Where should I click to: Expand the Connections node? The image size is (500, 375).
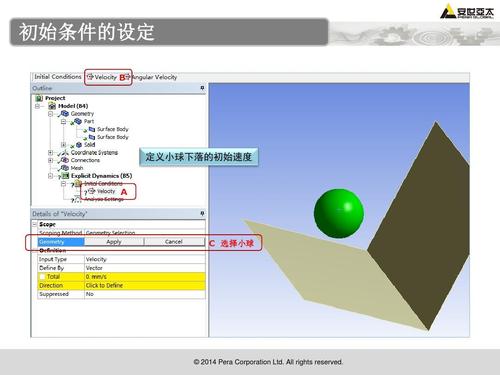(50, 160)
